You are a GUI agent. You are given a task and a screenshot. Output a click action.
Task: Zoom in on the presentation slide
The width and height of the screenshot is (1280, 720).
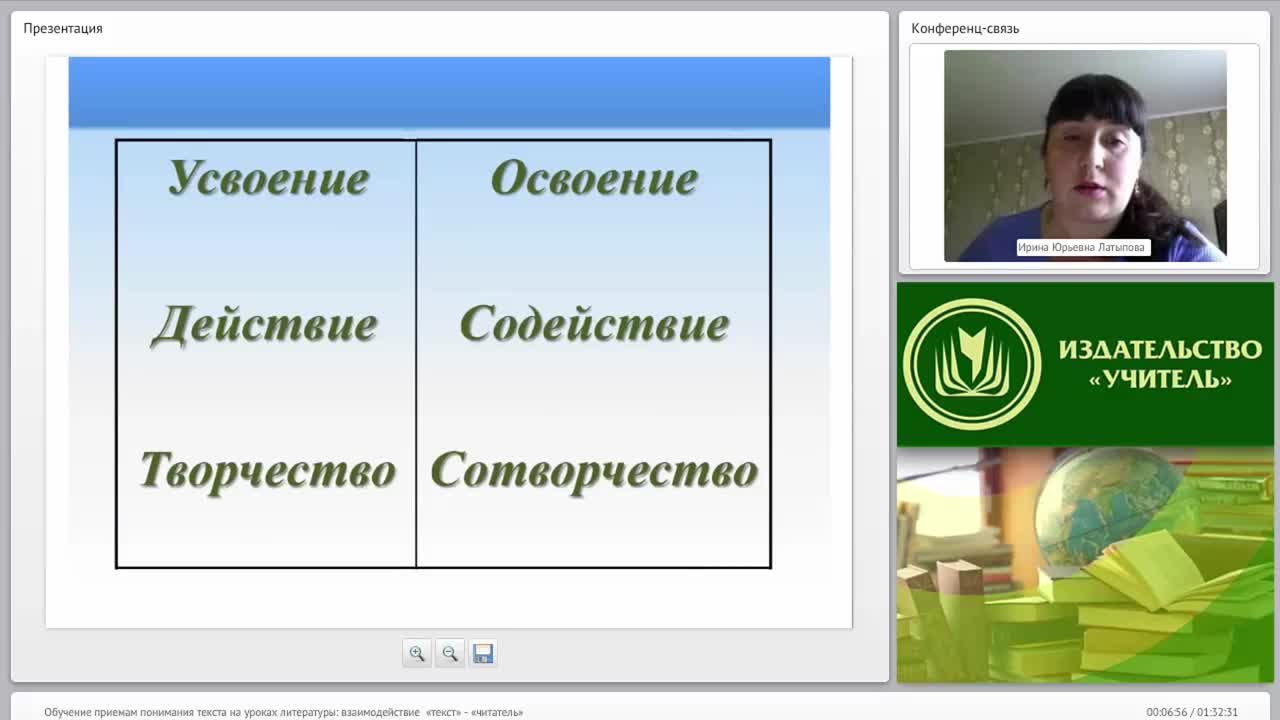[417, 653]
